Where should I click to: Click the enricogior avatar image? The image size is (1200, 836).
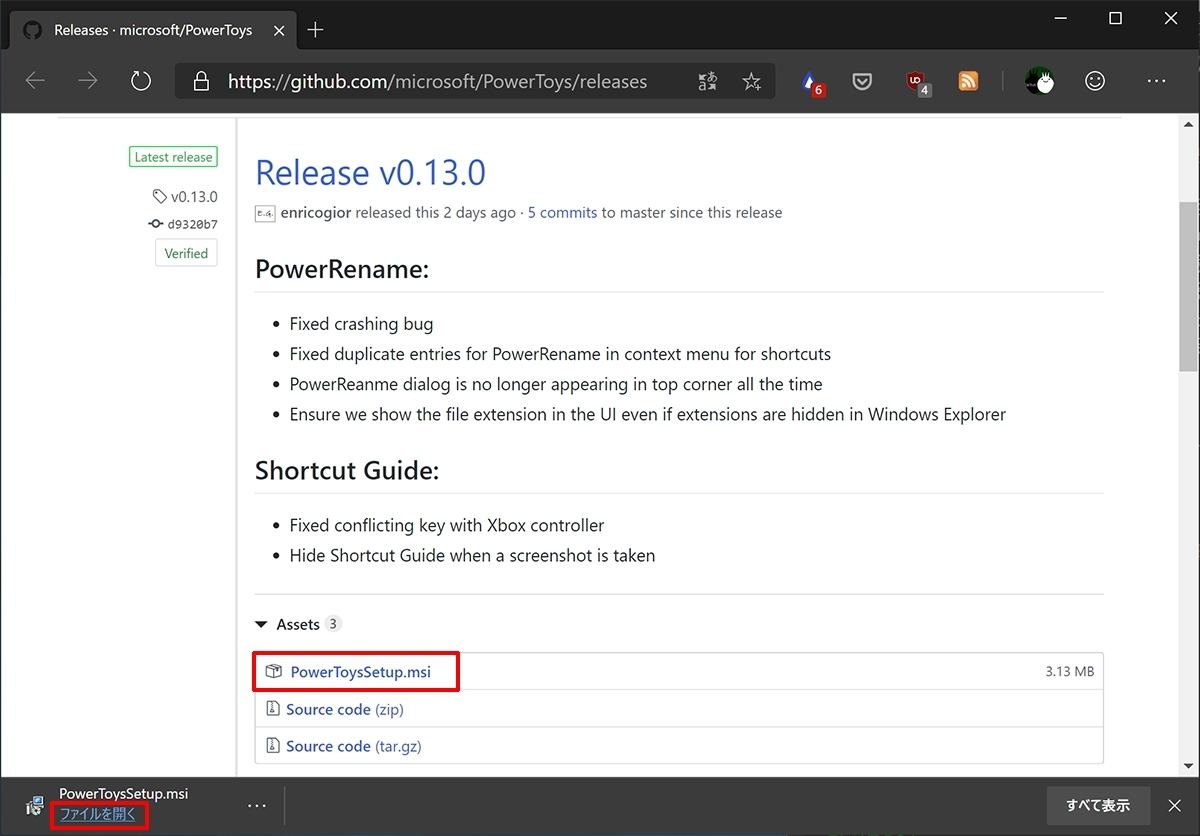pyautogui.click(x=265, y=213)
